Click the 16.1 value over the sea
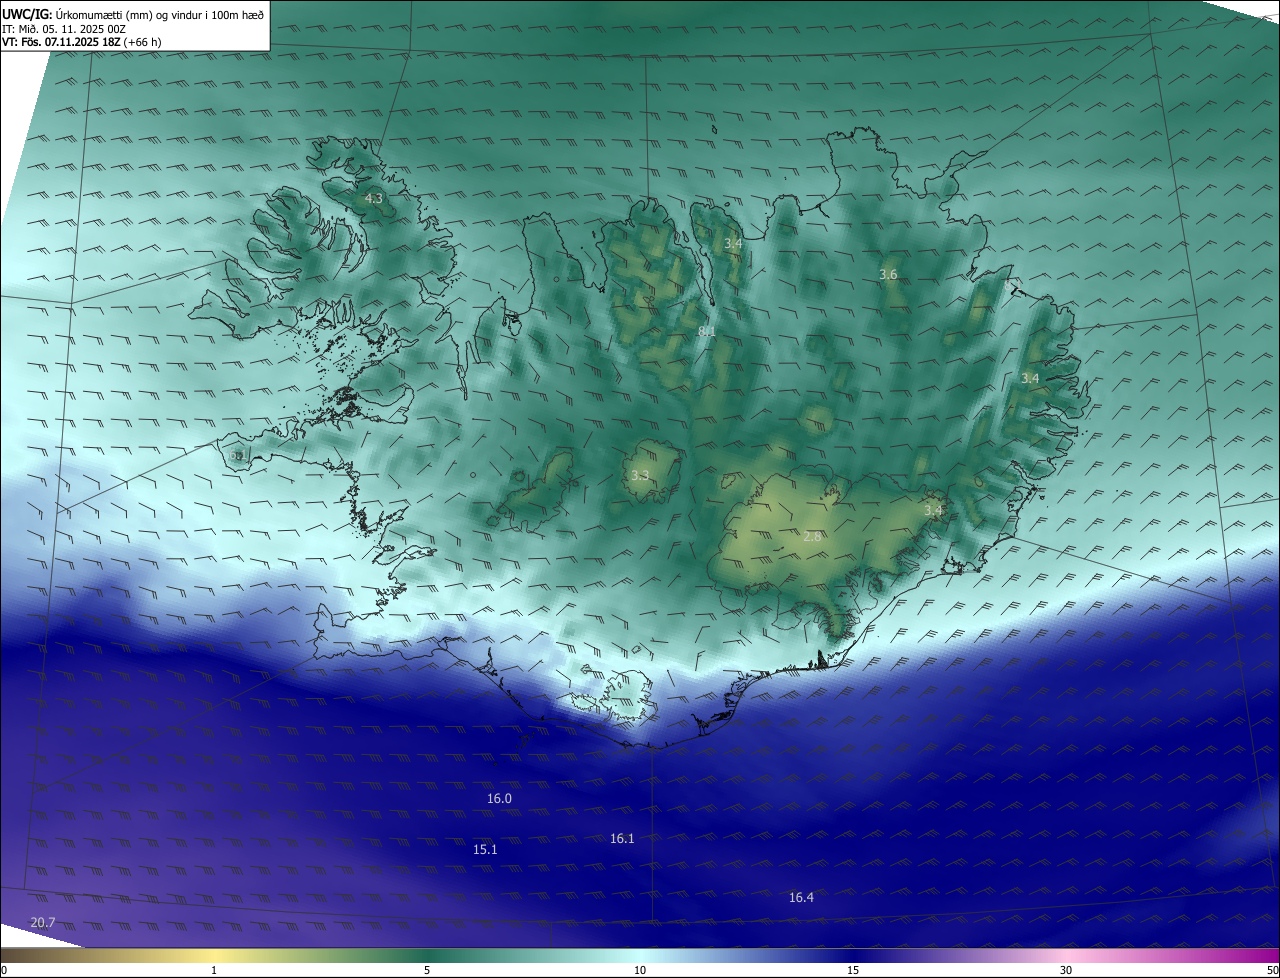Viewport: 1280px width, 978px height. [x=622, y=838]
